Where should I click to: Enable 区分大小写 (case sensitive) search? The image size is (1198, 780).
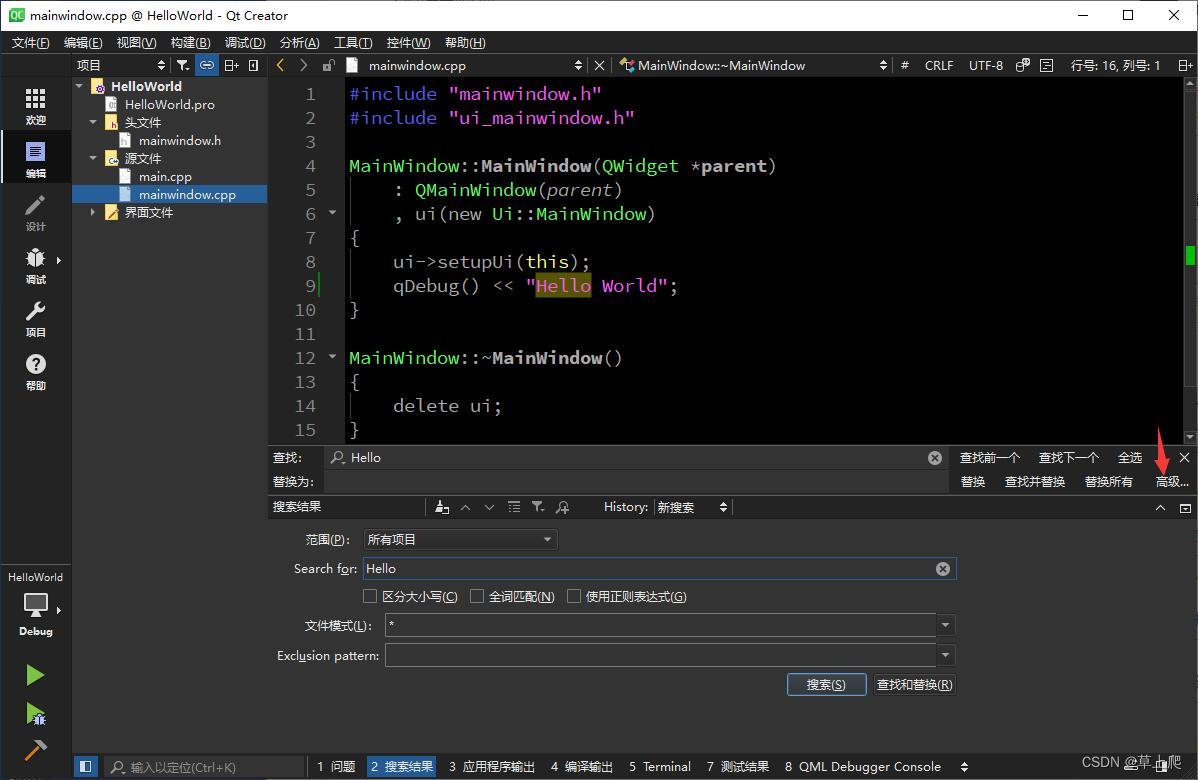pyautogui.click(x=370, y=596)
